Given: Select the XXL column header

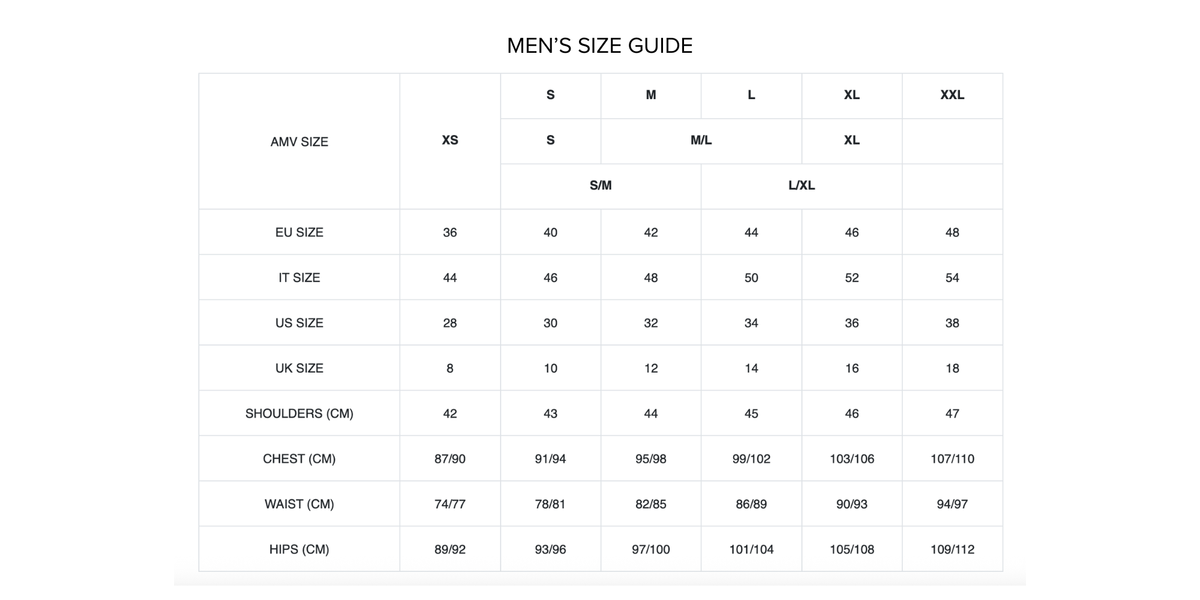Looking at the screenshot, I should pyautogui.click(x=952, y=95).
